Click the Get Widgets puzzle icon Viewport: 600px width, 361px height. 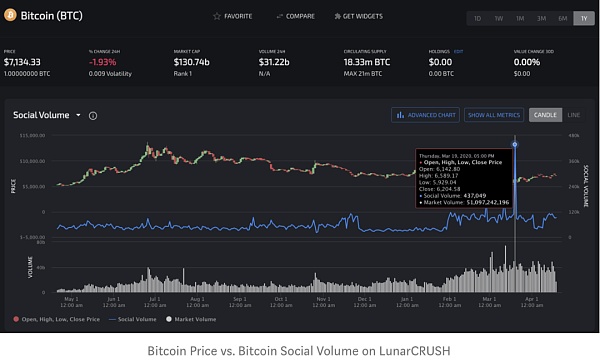point(338,16)
